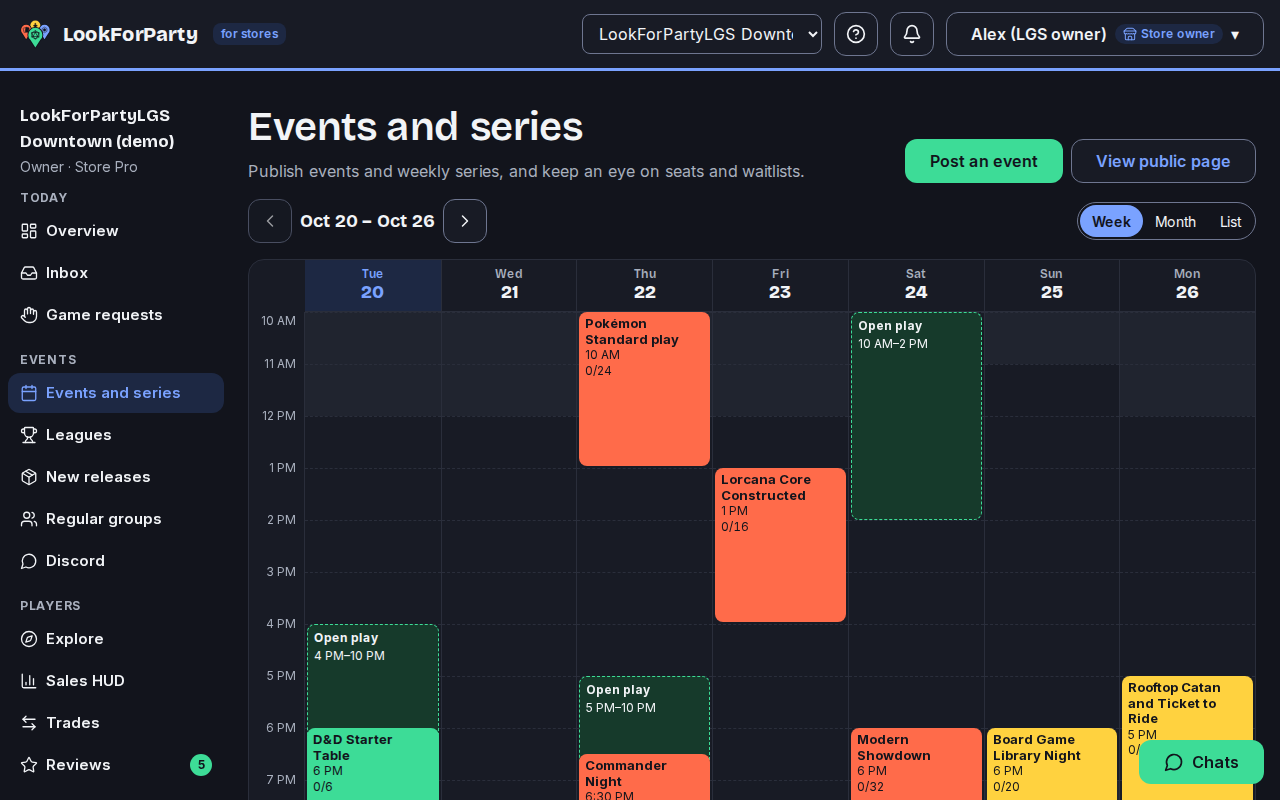Click the Oct 20 – Oct 26 date range
1280x800 pixels.
[x=367, y=221]
